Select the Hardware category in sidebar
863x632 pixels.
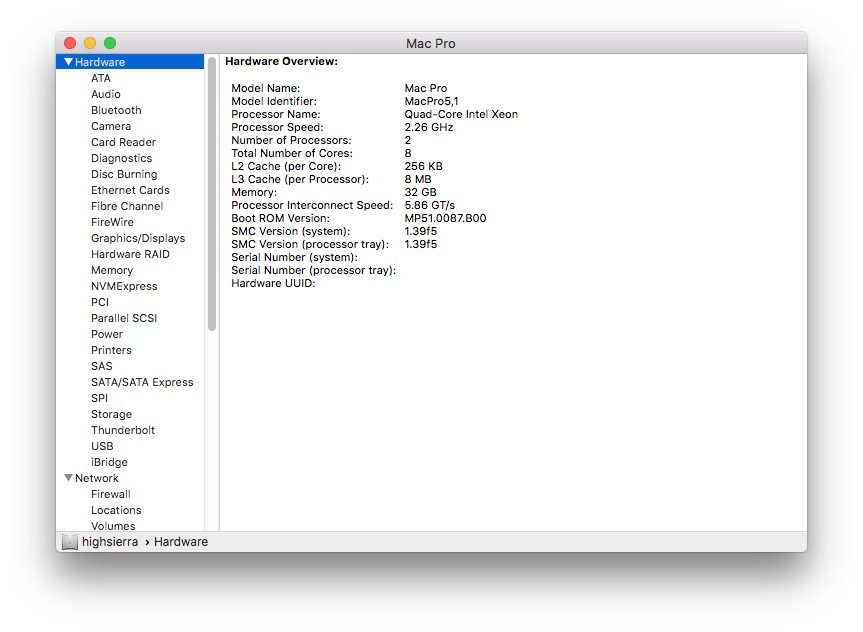pyautogui.click(x=130, y=62)
